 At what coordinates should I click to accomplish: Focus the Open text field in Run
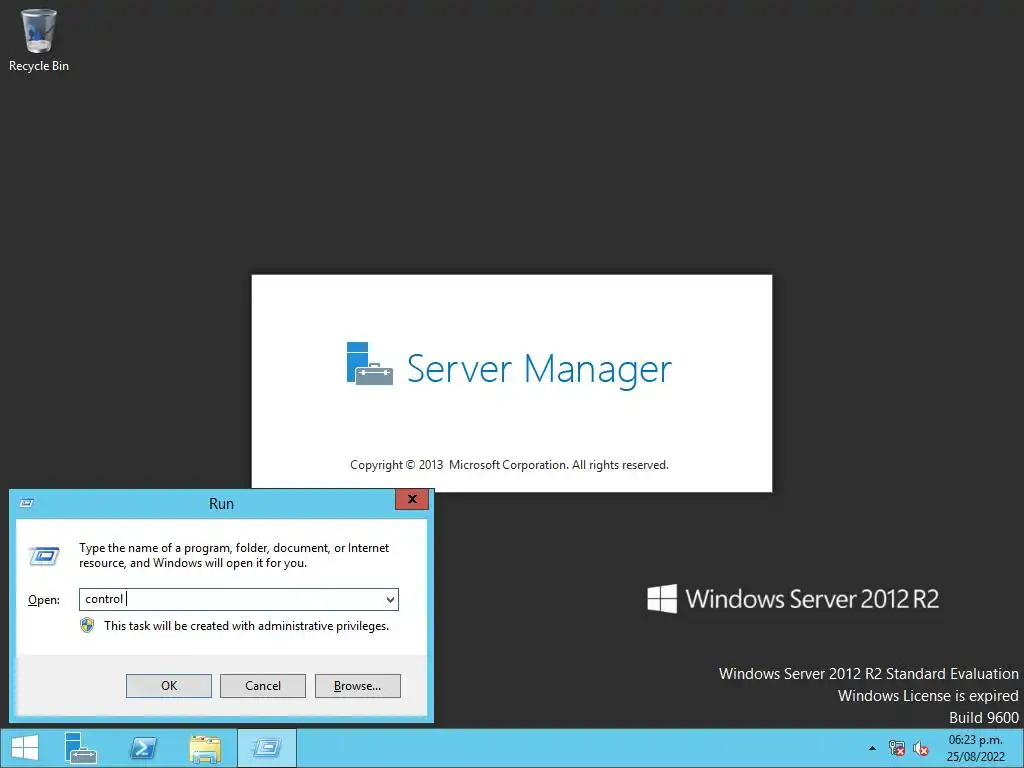click(x=238, y=600)
